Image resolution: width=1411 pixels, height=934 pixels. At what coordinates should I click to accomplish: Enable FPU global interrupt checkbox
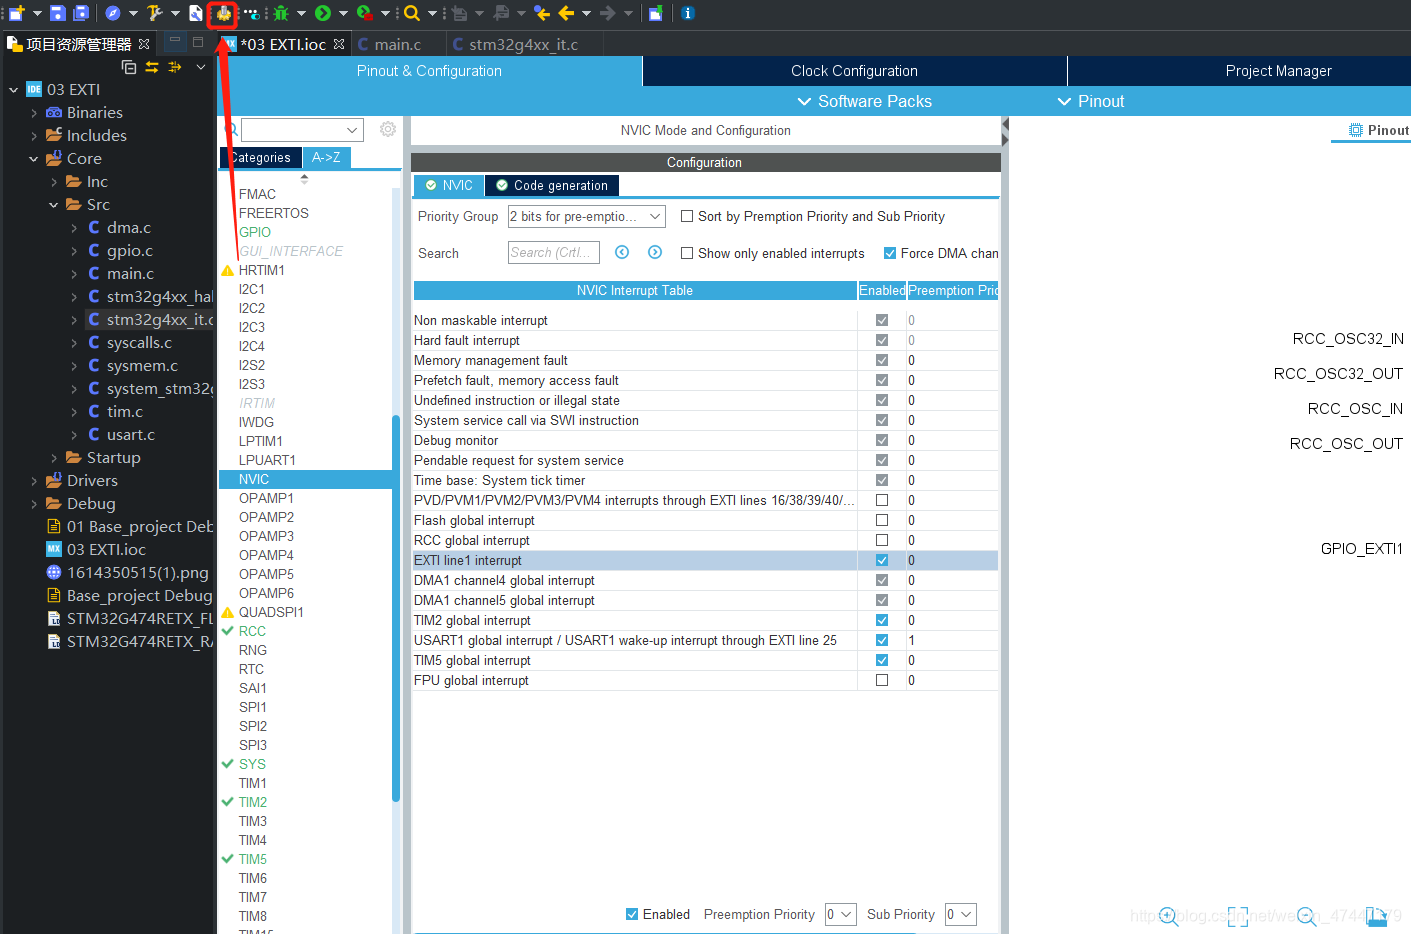tap(882, 680)
